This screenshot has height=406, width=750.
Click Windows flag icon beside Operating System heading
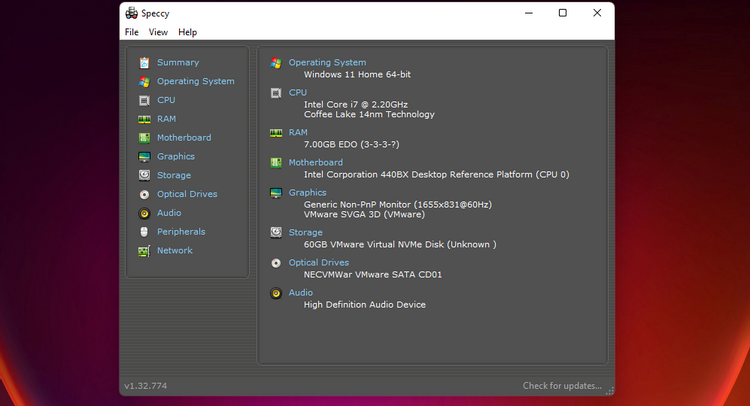click(x=276, y=63)
